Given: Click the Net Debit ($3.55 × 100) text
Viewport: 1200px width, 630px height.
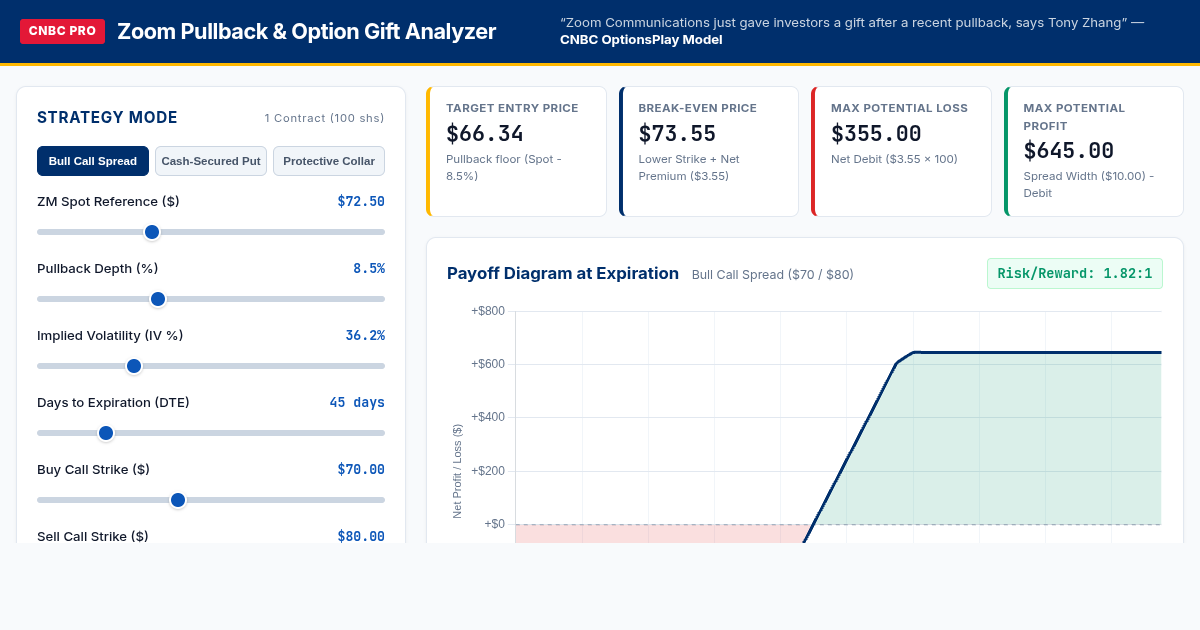Looking at the screenshot, I should [894, 159].
